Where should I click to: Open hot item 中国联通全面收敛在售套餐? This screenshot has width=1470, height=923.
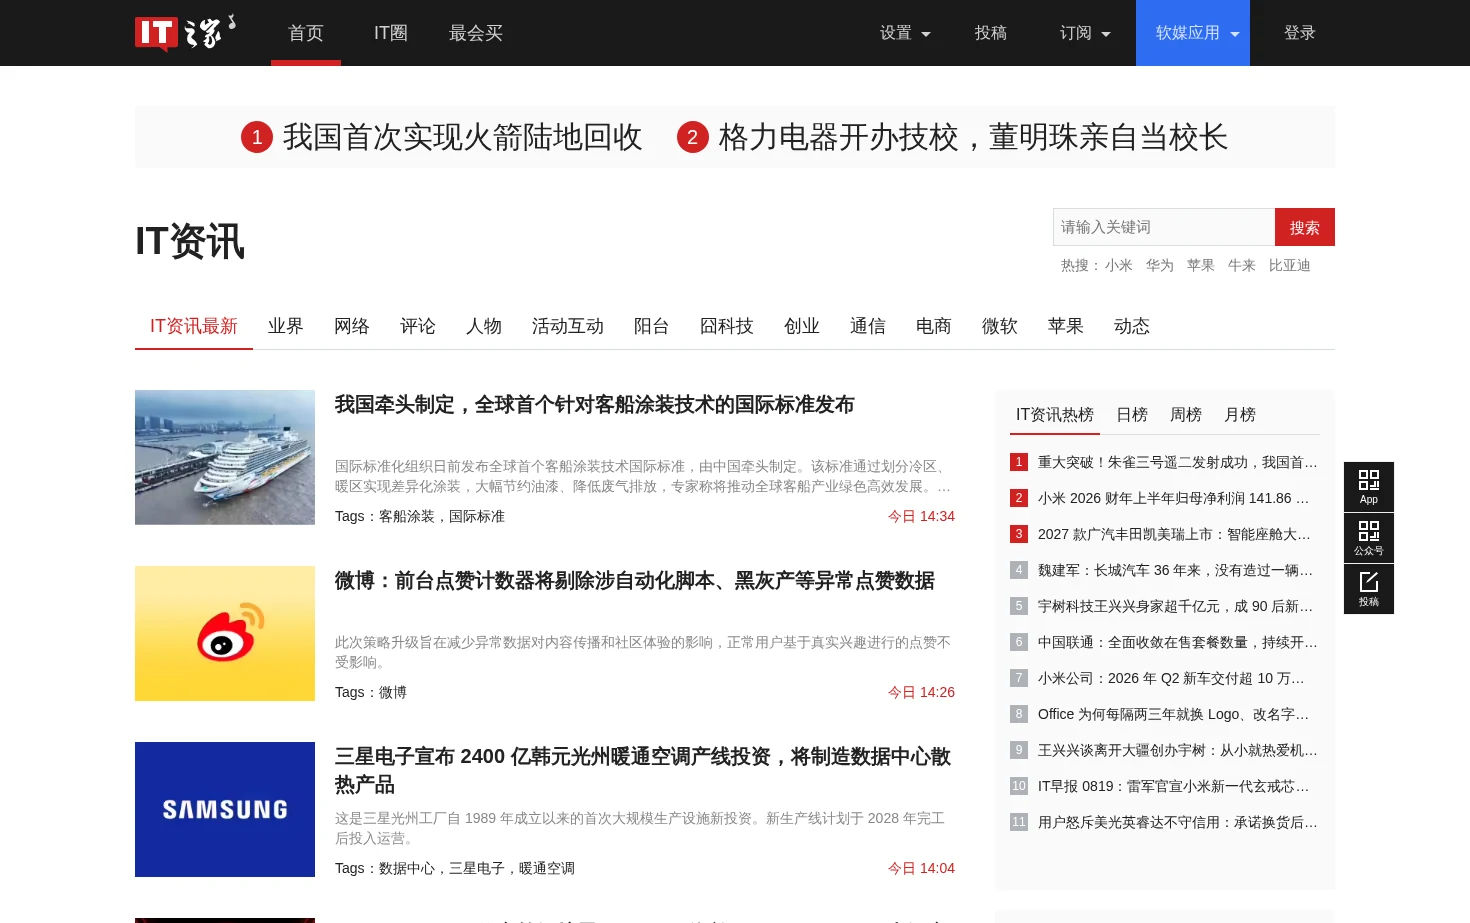tap(1178, 642)
